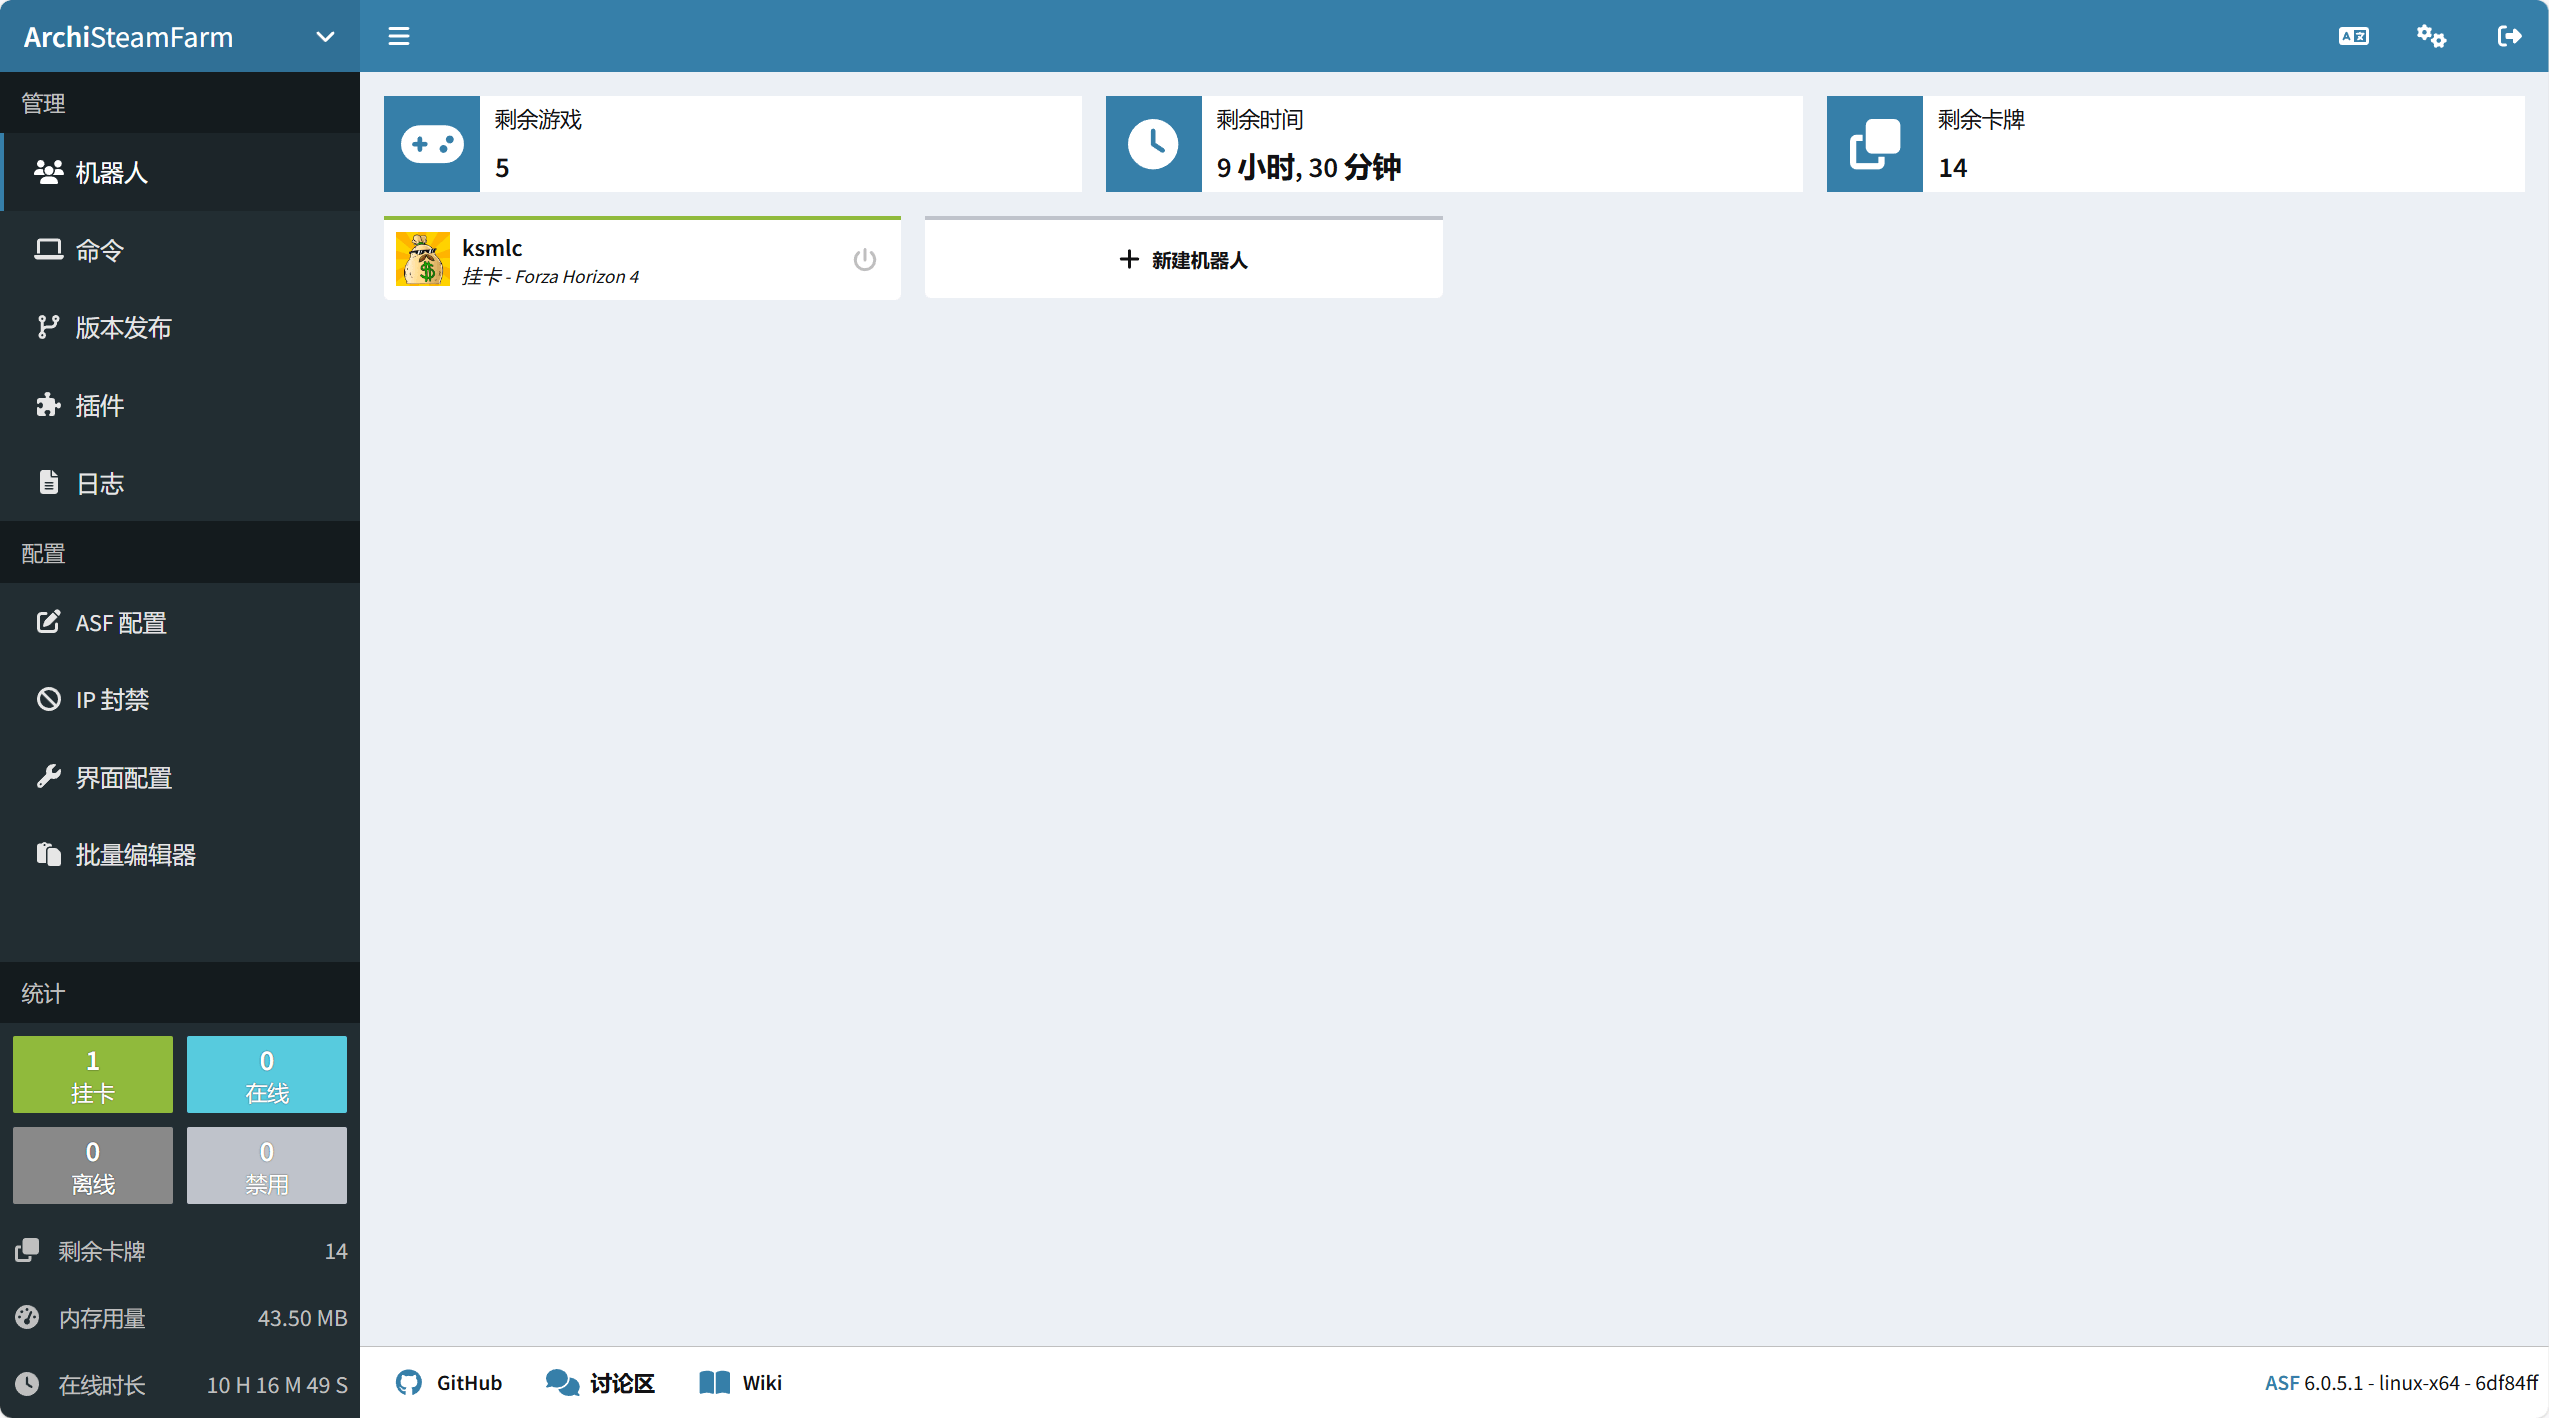Click the 剩余卡牌 label on the top card

click(x=1982, y=120)
